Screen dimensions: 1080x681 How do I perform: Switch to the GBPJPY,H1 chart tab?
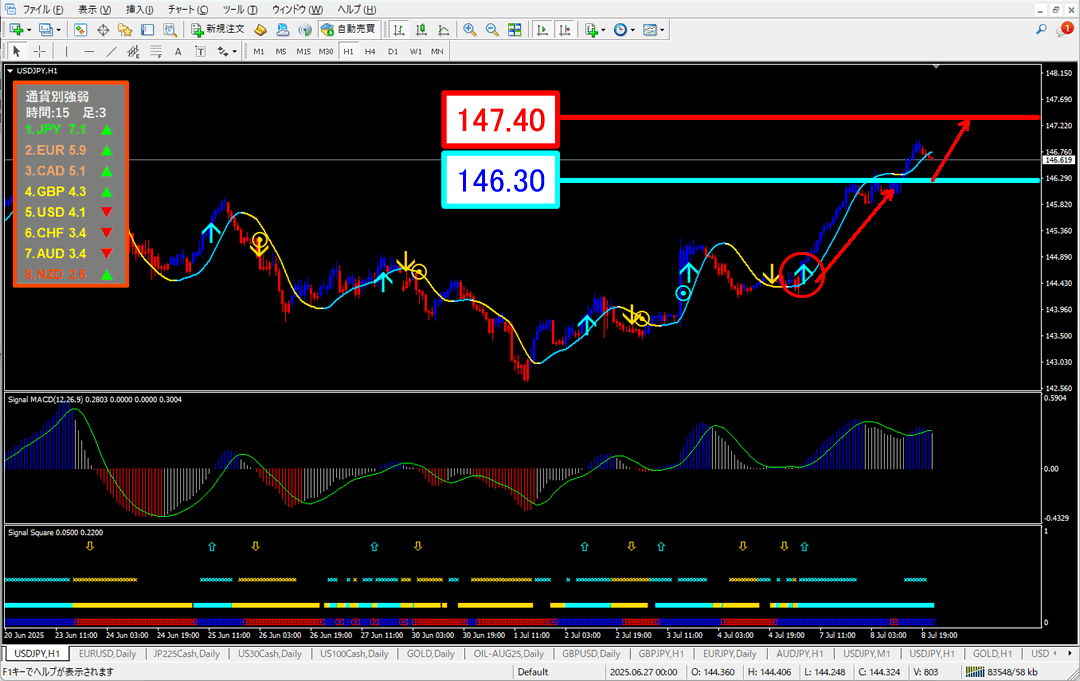tap(661, 653)
